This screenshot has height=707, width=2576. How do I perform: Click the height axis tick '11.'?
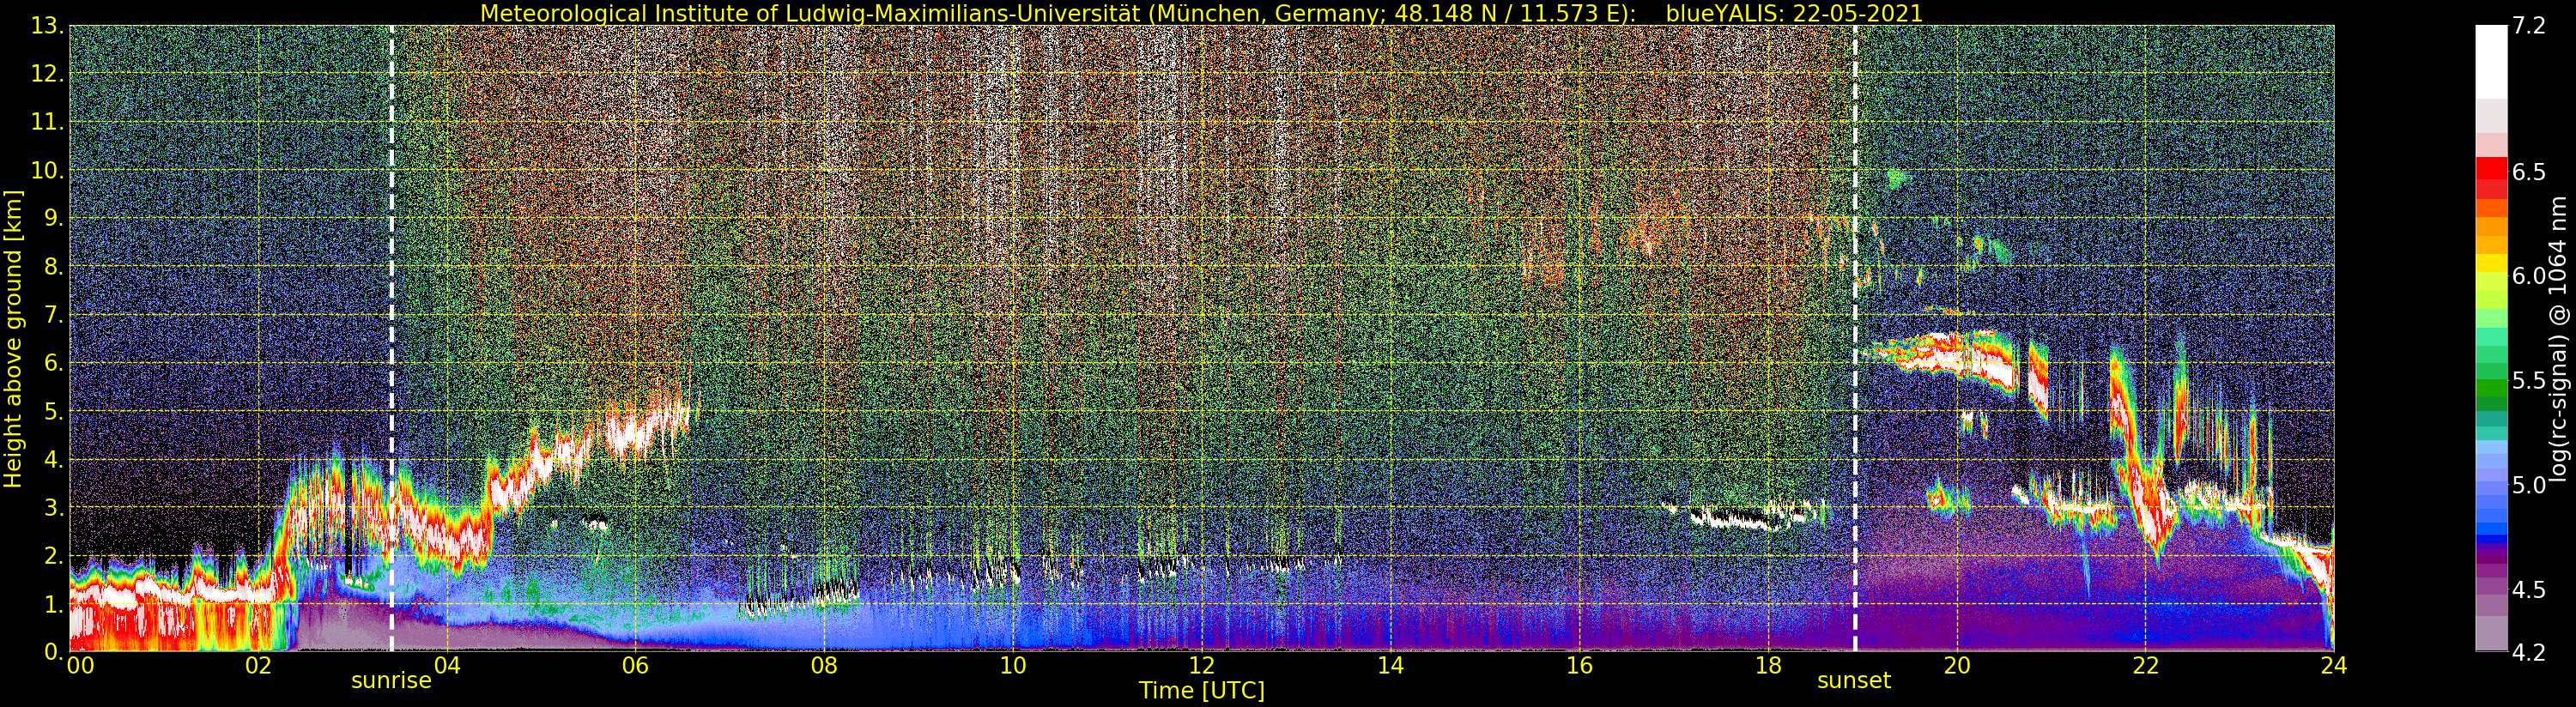48,122
